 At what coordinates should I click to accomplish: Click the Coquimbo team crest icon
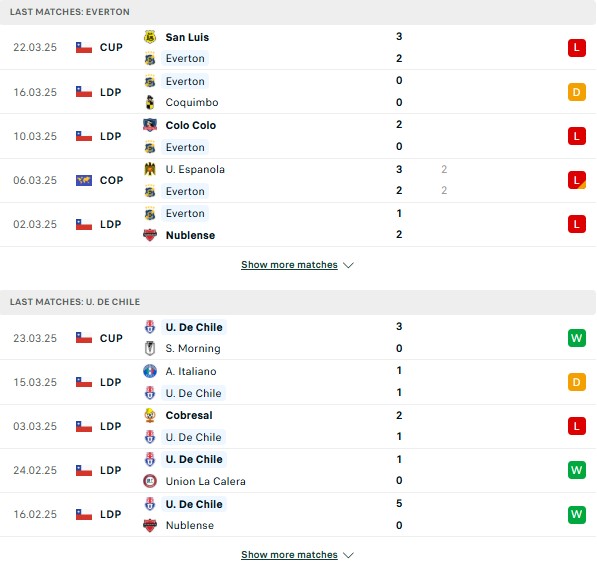tap(150, 102)
